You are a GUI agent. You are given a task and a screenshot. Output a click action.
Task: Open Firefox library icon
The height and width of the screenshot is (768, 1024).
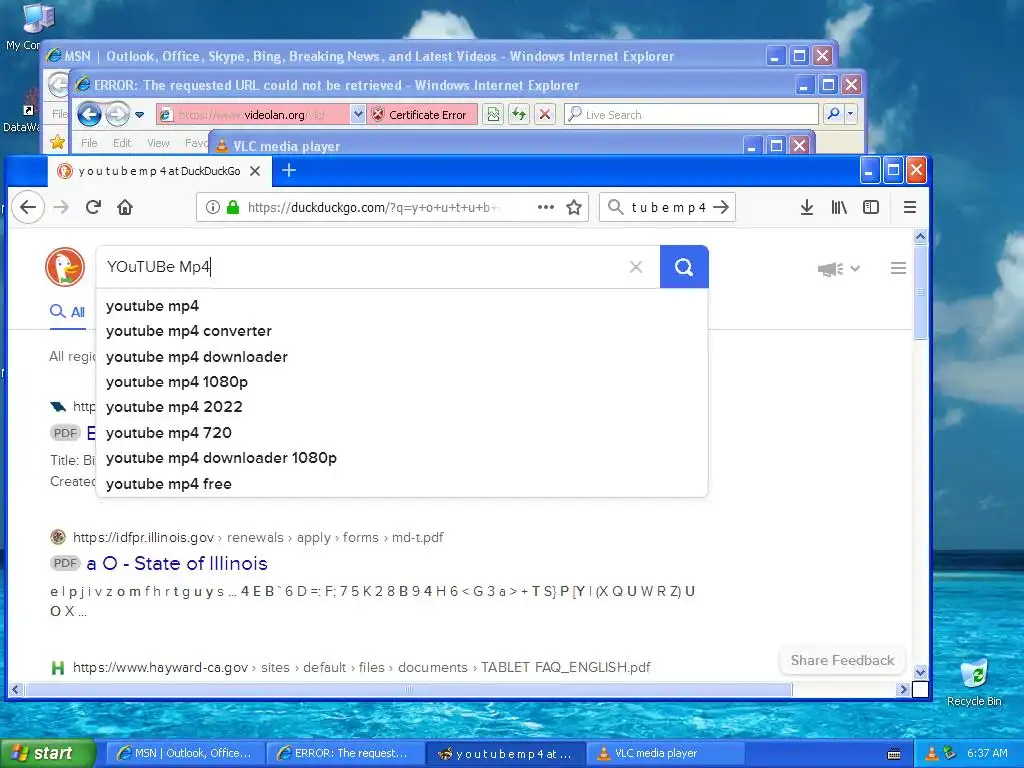(839, 208)
